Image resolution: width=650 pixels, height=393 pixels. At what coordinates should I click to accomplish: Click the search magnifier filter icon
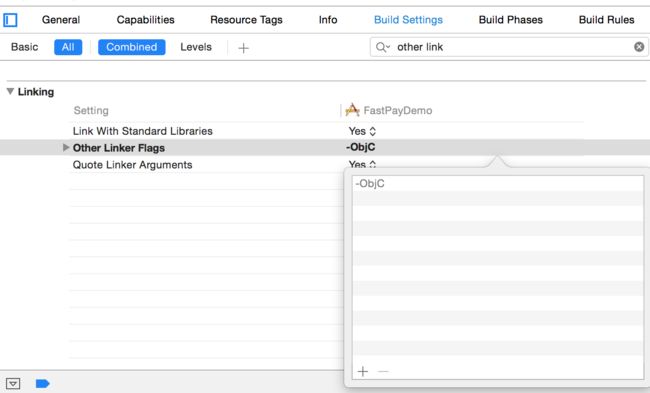pos(383,47)
